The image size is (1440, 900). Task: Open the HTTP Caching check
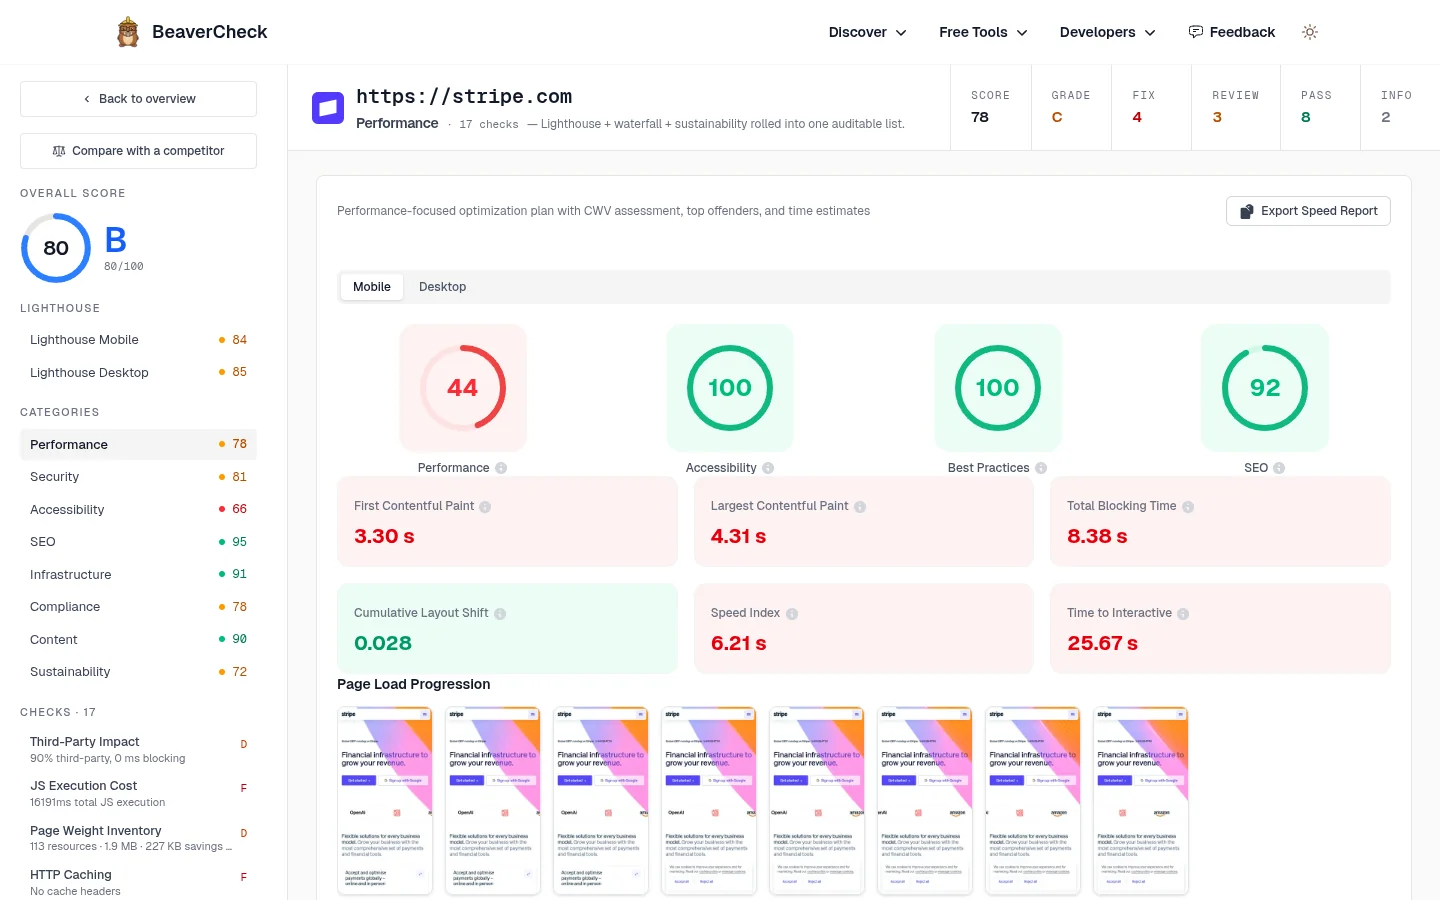click(138, 882)
